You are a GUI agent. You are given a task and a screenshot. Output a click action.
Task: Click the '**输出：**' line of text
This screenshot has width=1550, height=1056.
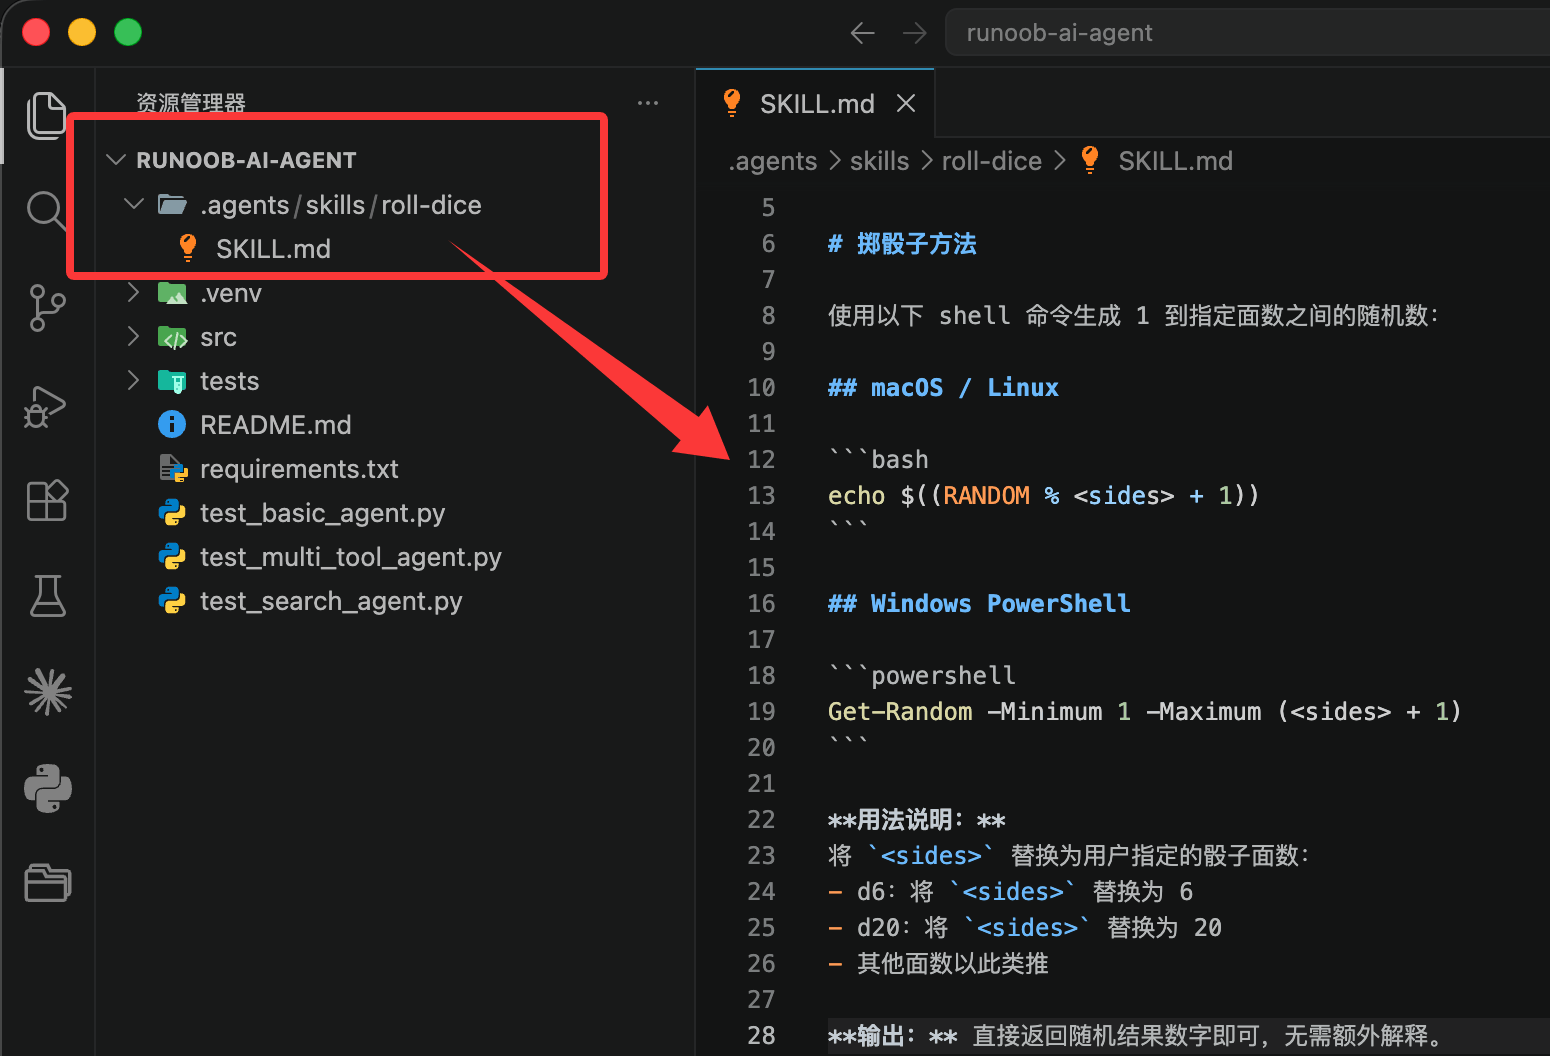pyautogui.click(x=1136, y=1036)
